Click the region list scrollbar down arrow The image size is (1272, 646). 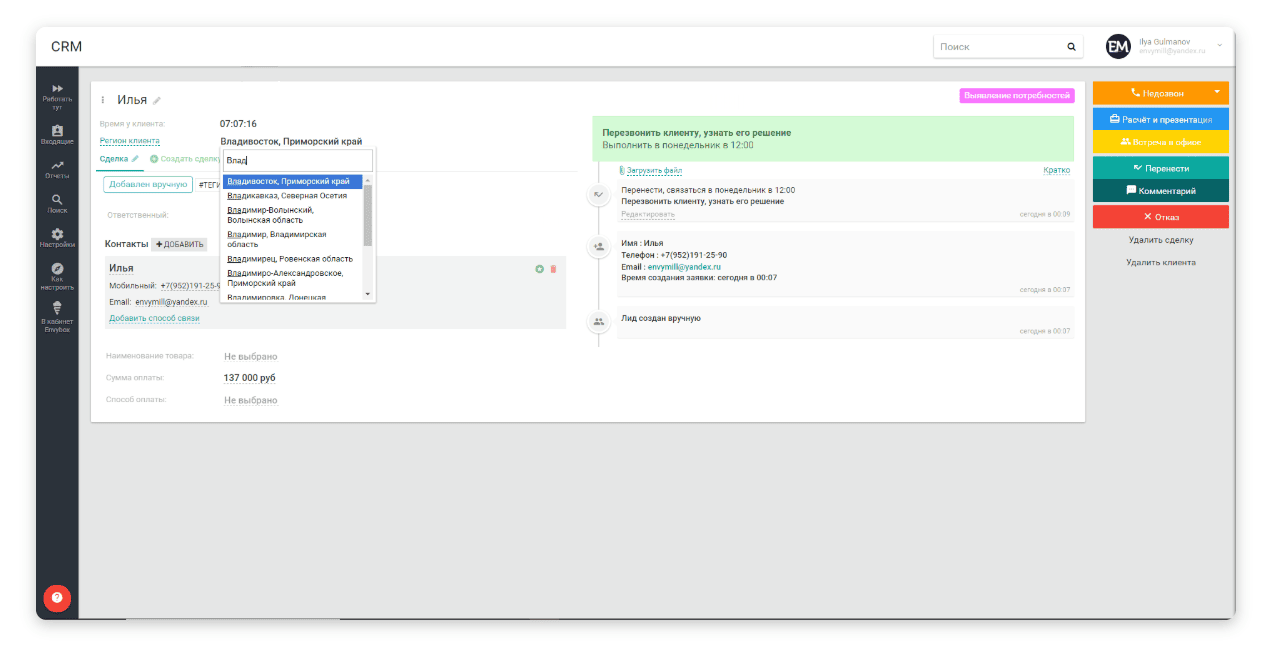(367, 294)
